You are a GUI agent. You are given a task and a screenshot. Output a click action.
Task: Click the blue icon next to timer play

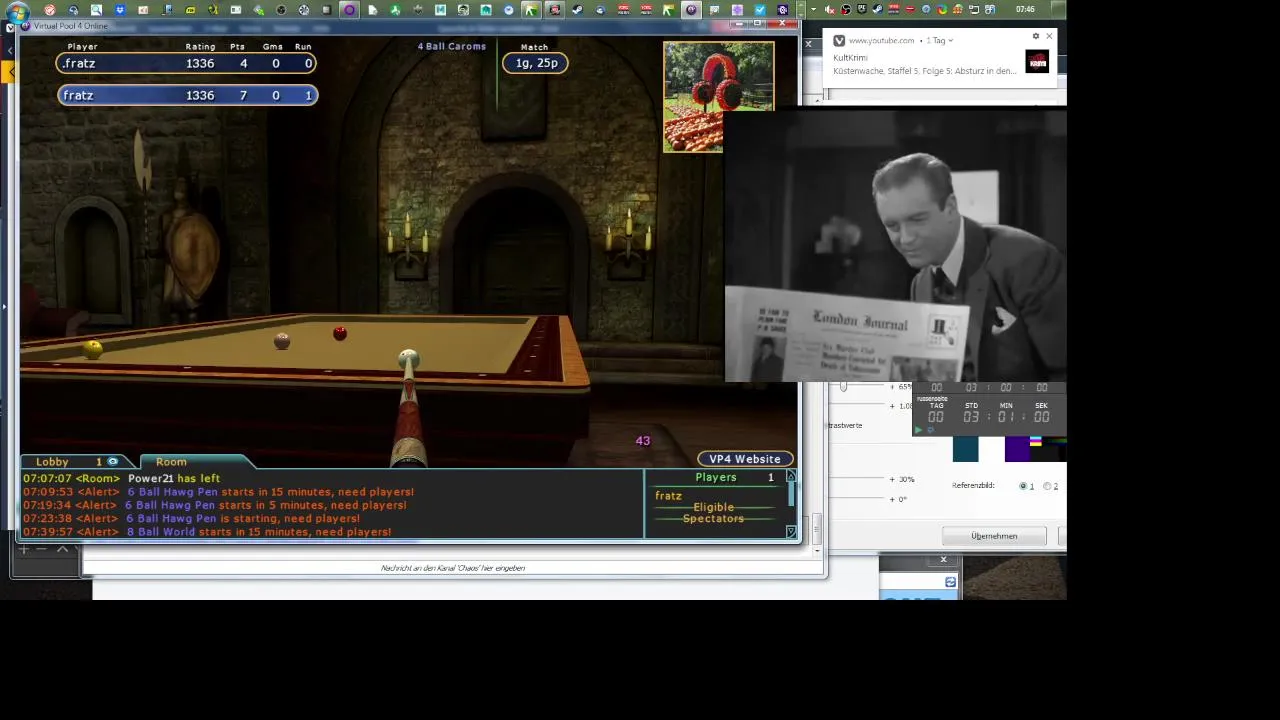[931, 429]
